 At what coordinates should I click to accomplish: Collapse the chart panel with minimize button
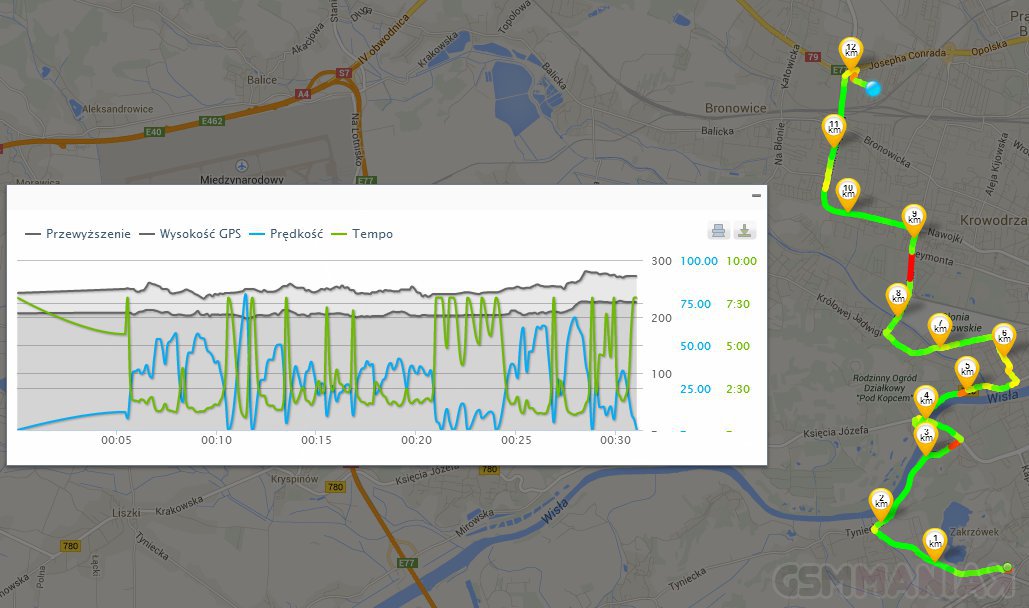[756, 195]
